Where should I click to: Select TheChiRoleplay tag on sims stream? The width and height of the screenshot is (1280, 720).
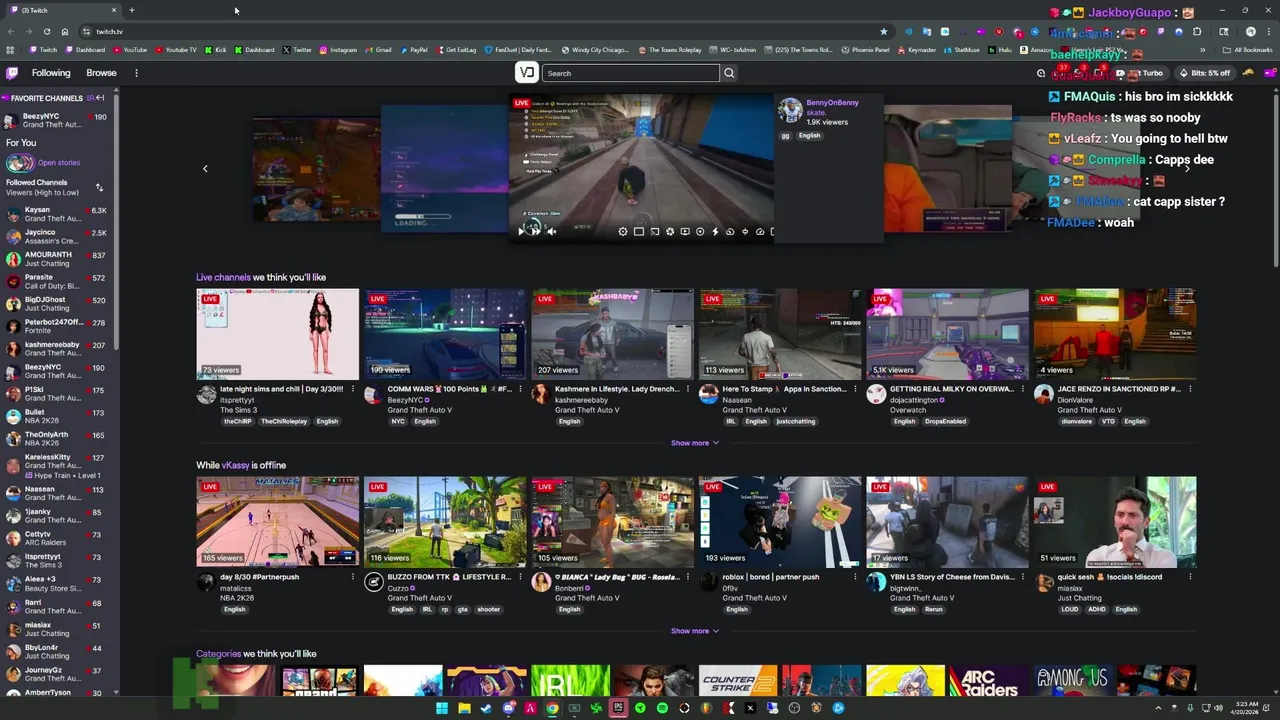click(284, 421)
